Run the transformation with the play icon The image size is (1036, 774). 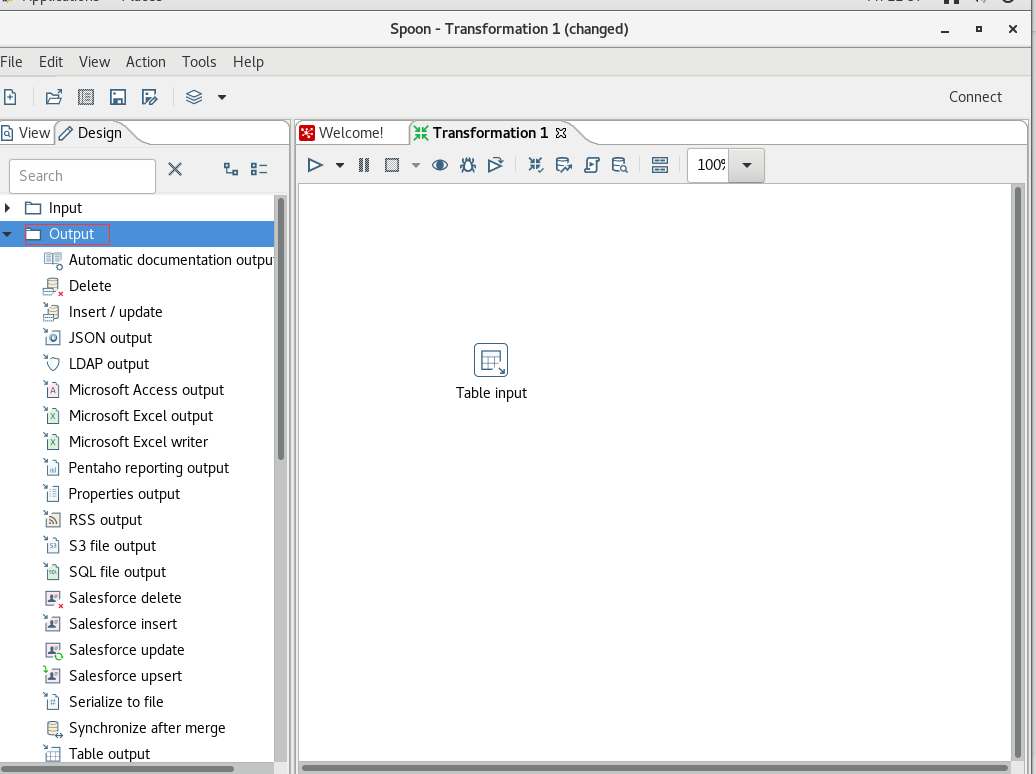coord(315,165)
